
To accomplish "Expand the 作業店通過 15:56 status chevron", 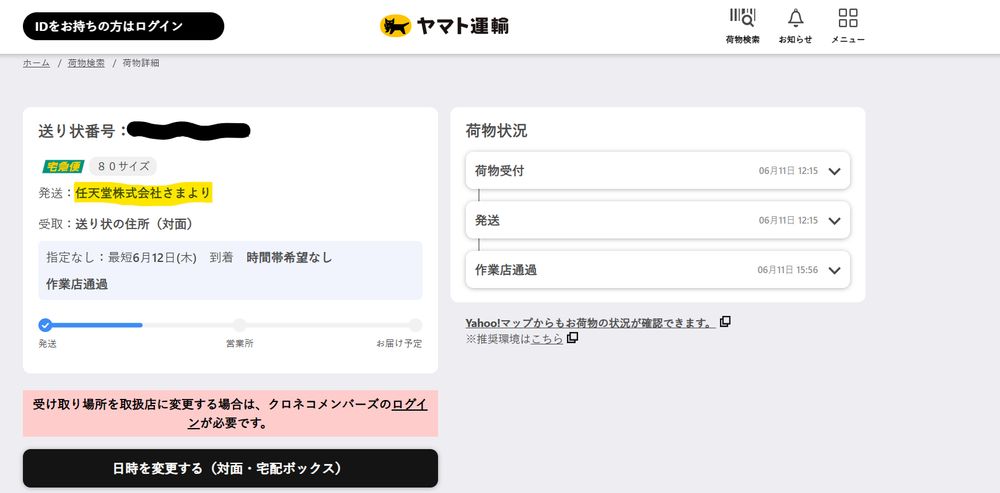I will (834, 270).
